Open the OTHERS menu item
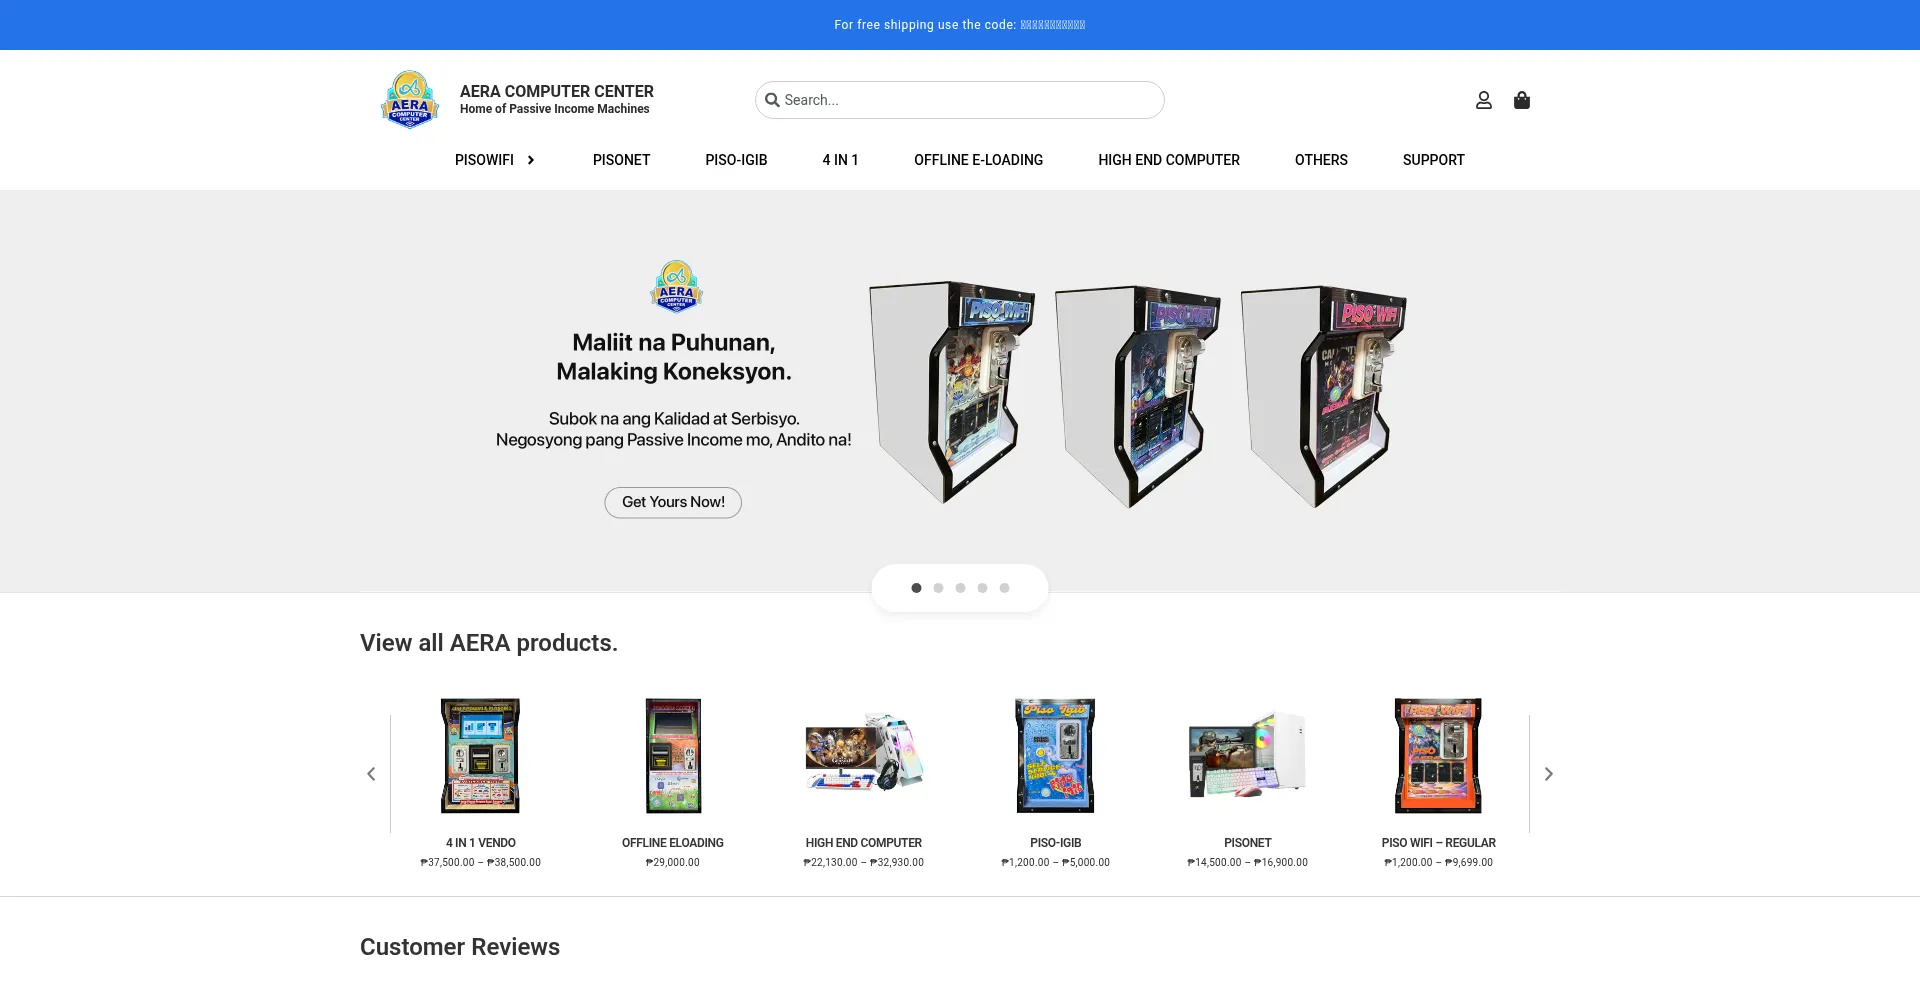Image resolution: width=1920 pixels, height=993 pixels. 1320,160
